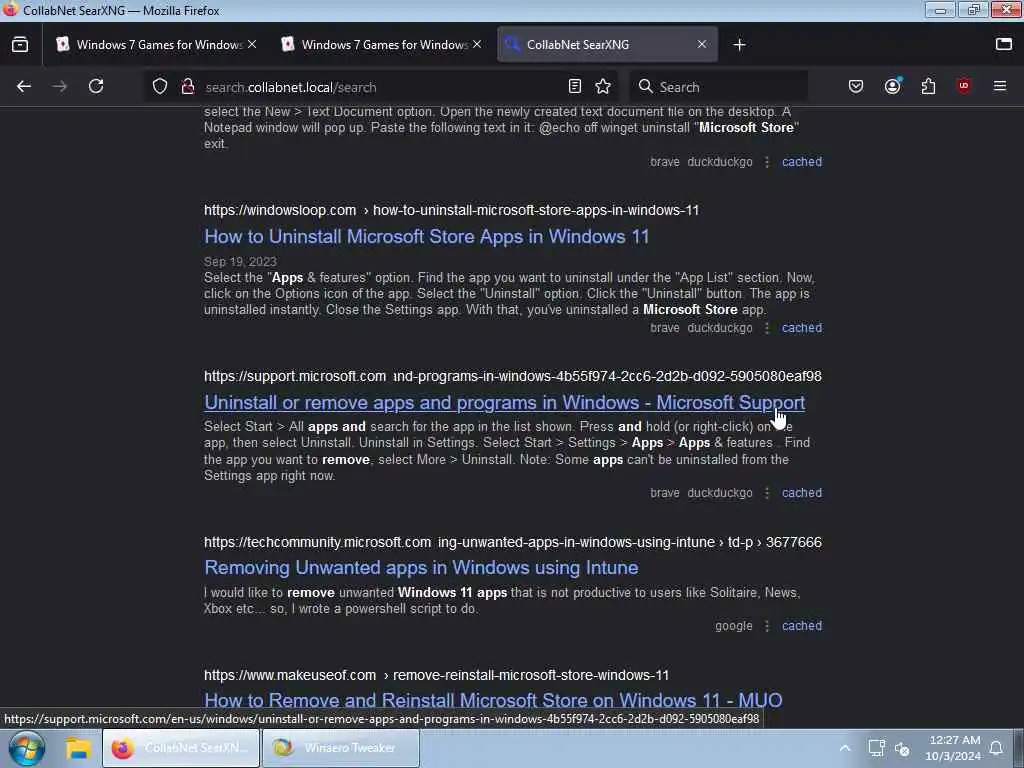Open a new tab with the plus button

click(739, 44)
